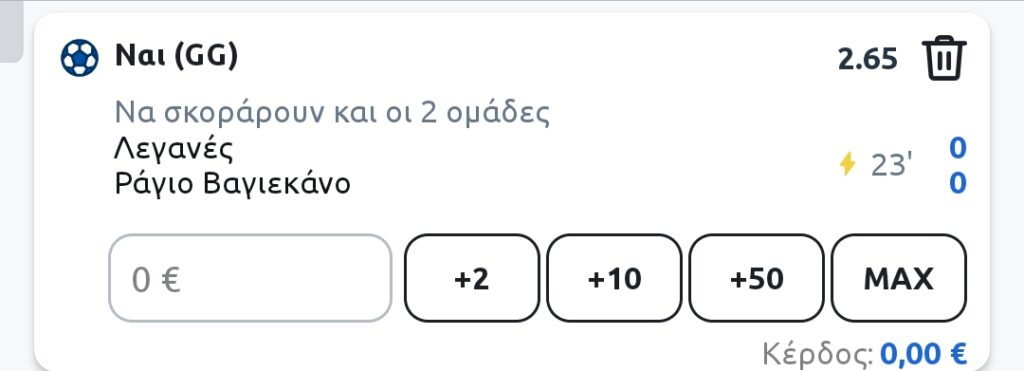Add 50 euros with the +50 button
Image resolution: width=1024 pixels, height=371 pixels.
tap(756, 278)
